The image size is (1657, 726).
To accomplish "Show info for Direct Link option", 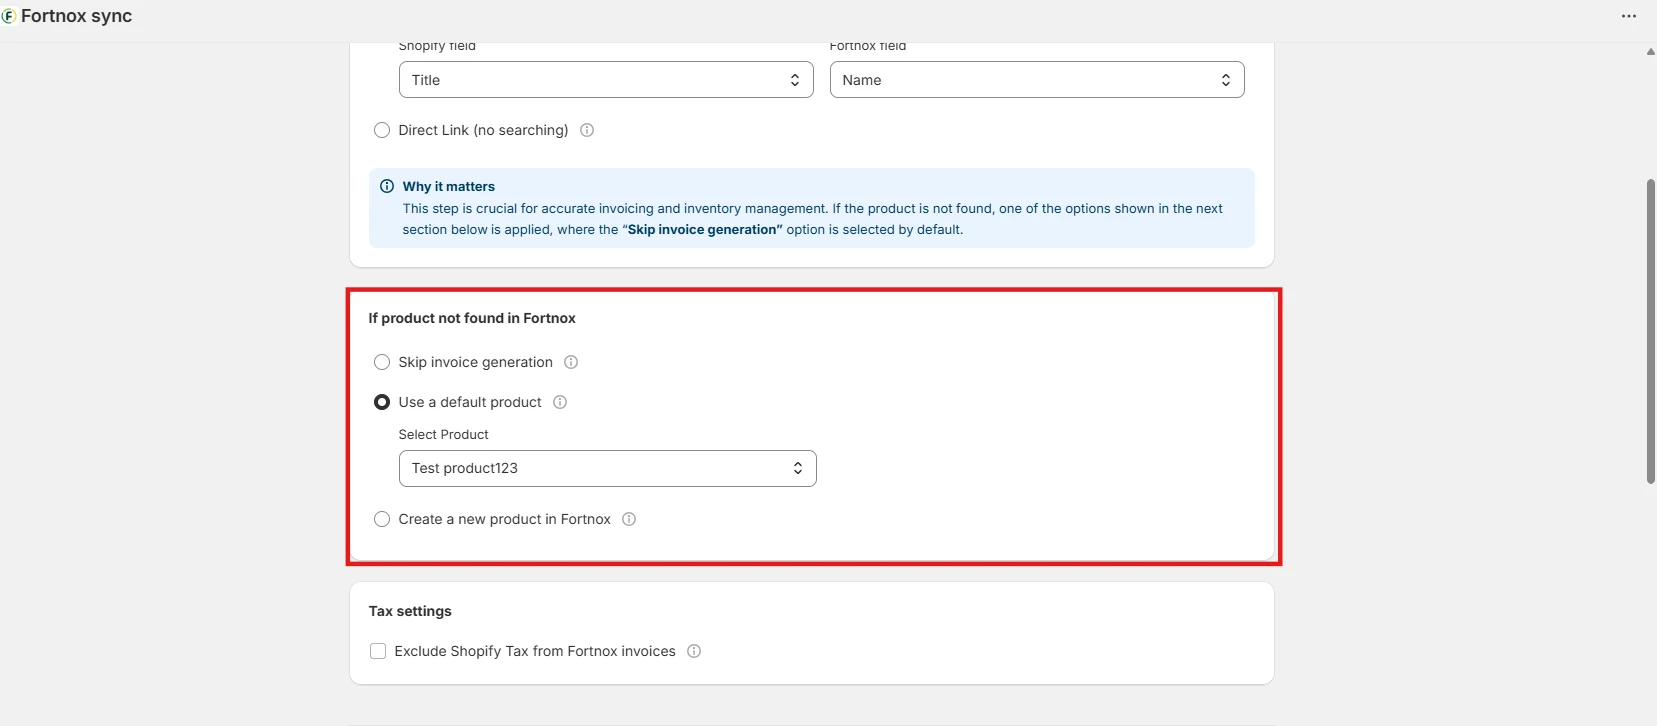I will (x=587, y=130).
